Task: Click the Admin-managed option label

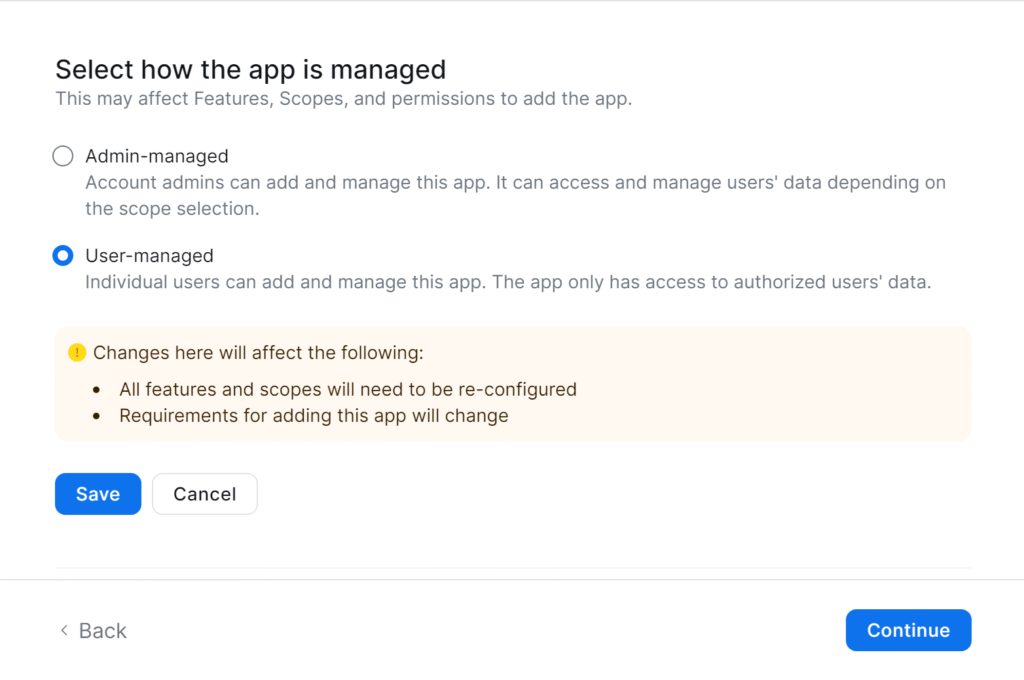Action: (x=157, y=156)
